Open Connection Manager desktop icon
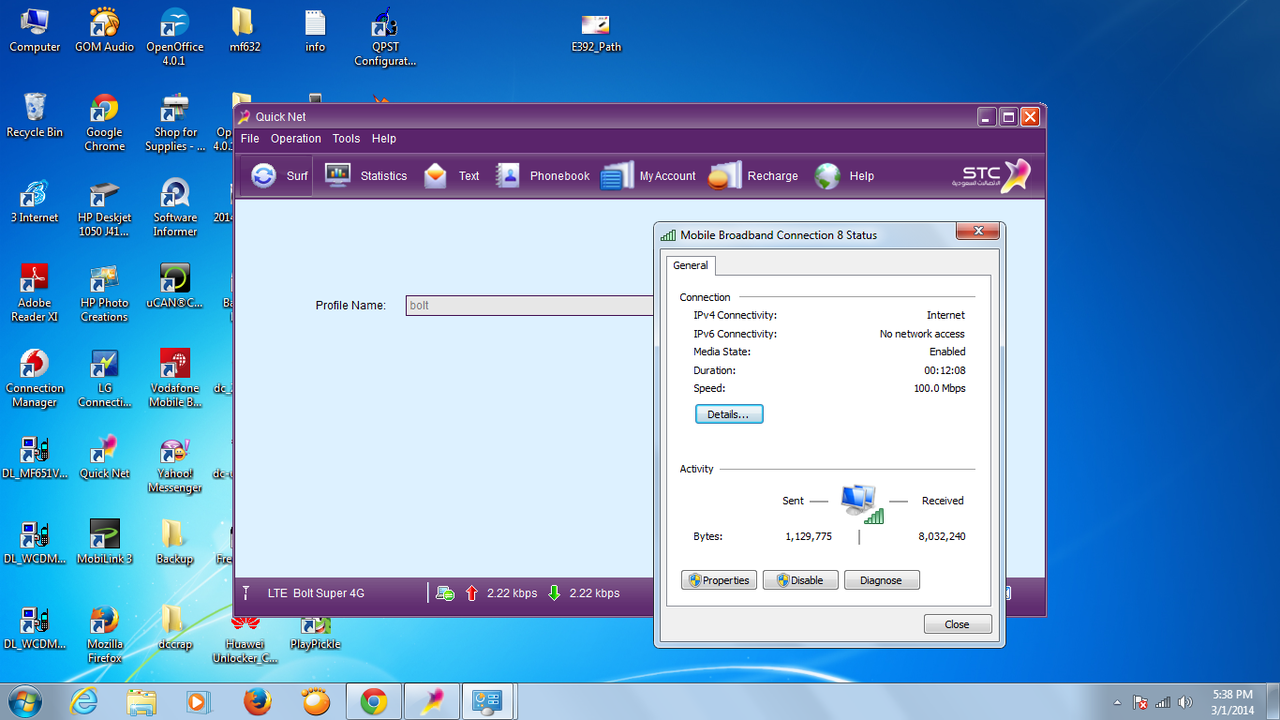The width and height of the screenshot is (1280, 720). 35,378
